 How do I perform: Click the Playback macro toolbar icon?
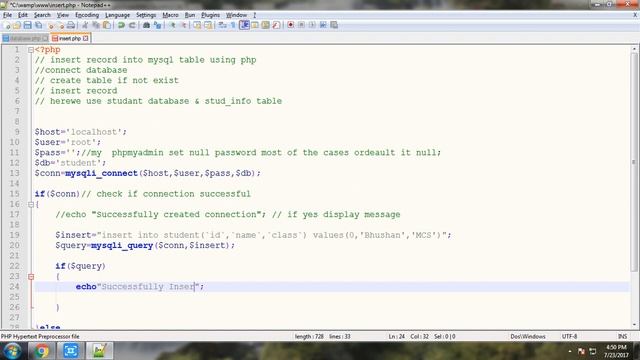[x=312, y=25]
